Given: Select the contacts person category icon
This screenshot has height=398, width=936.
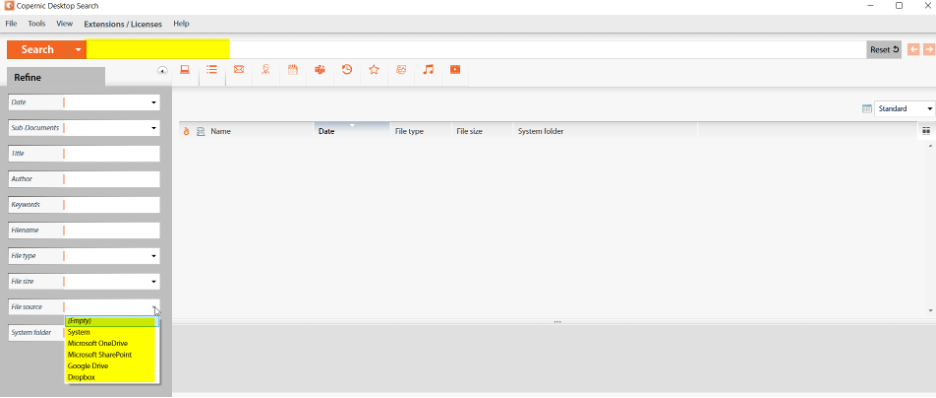Looking at the screenshot, I should coord(266,70).
